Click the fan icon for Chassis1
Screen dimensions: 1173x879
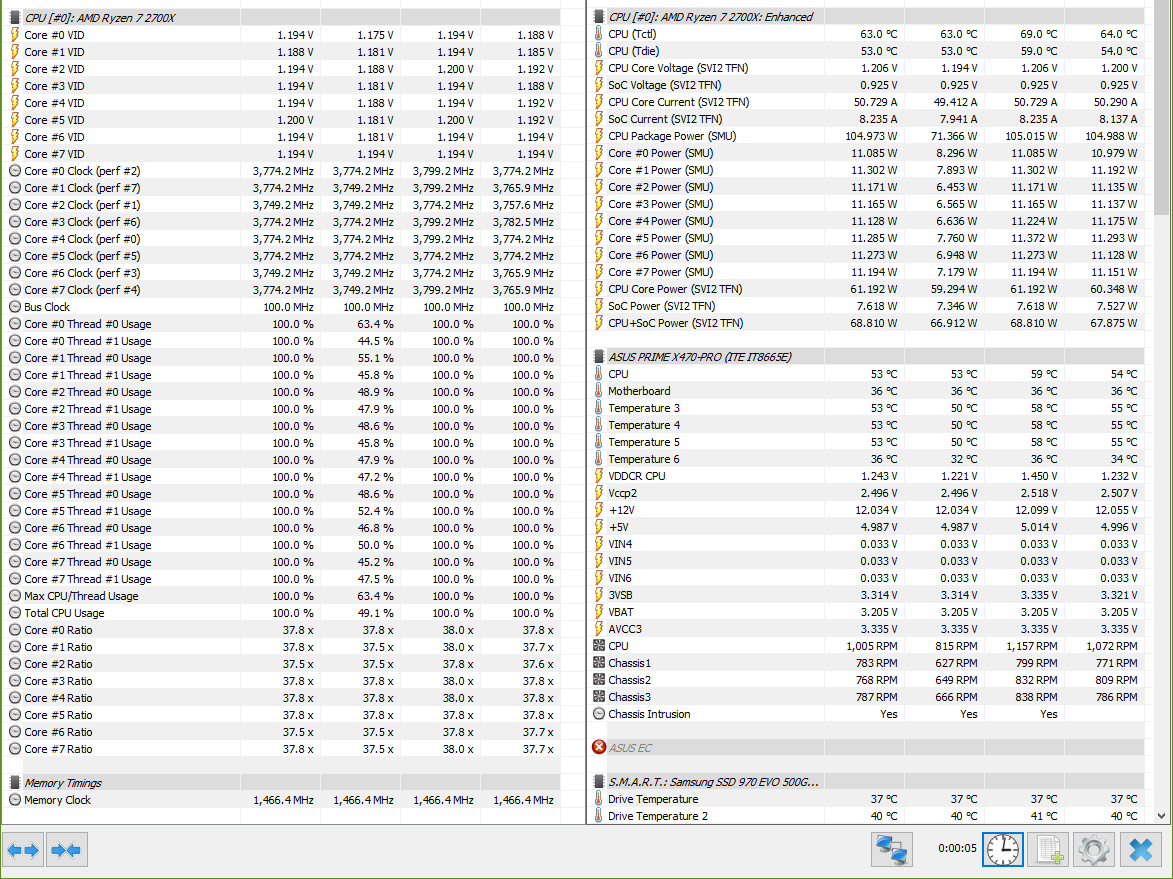598,663
